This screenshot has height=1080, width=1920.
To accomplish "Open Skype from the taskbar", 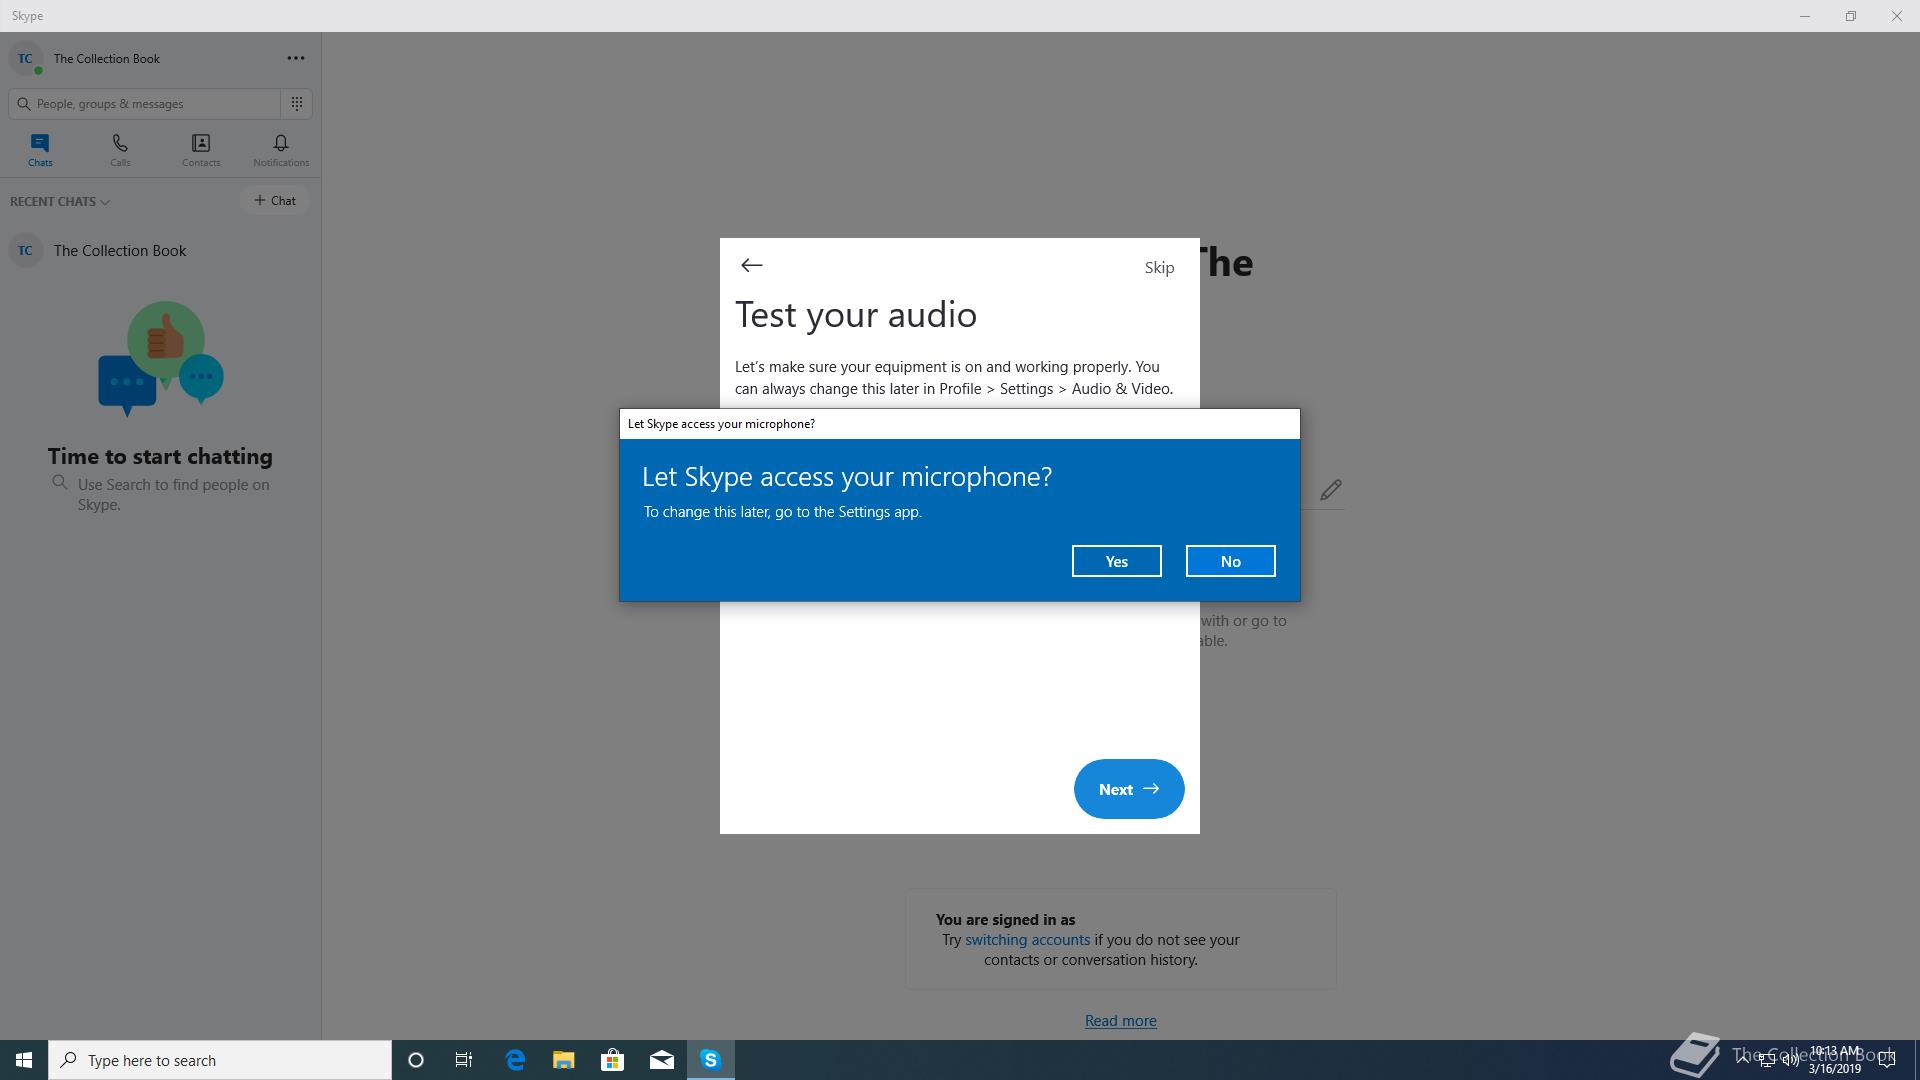I will point(710,1060).
